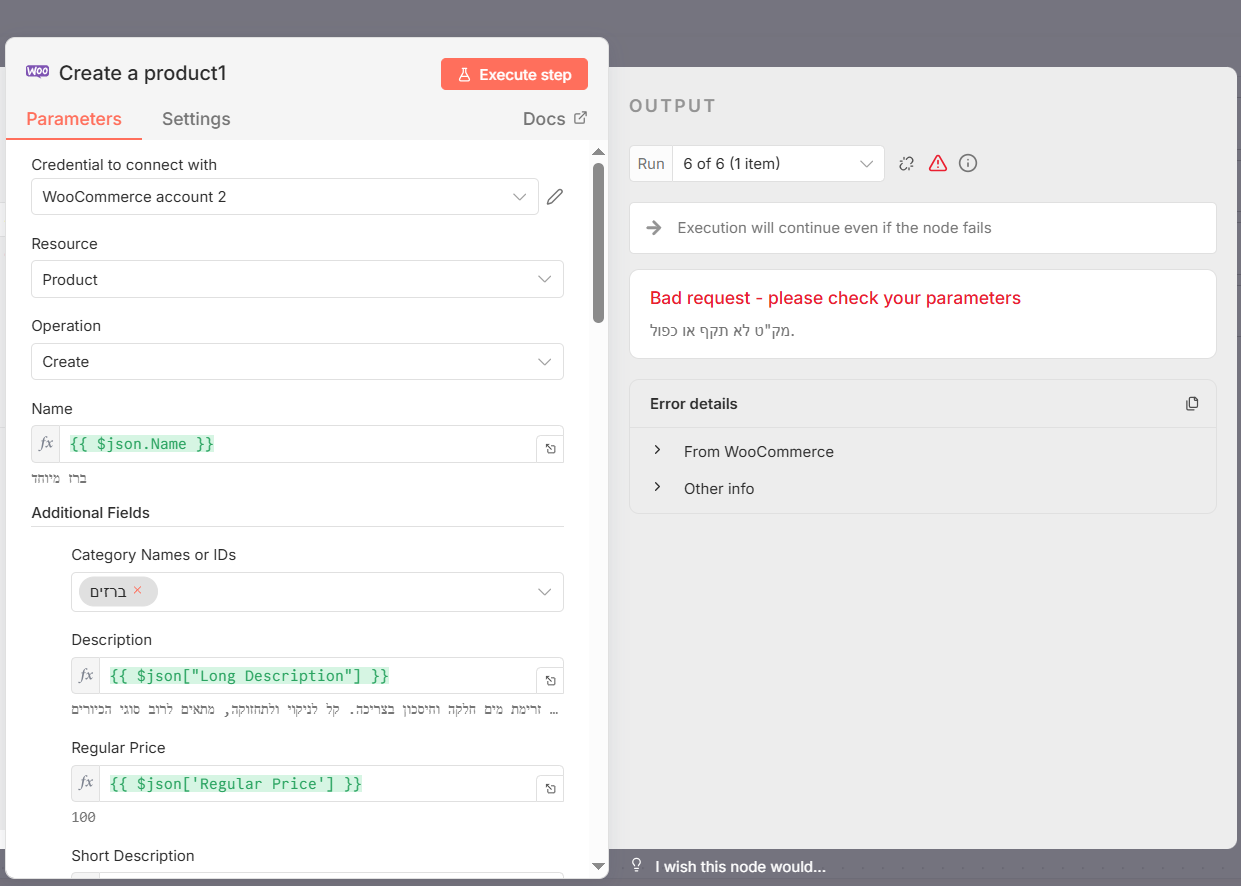Open expression editor for the Description field
The width and height of the screenshot is (1241, 886).
tap(550, 681)
